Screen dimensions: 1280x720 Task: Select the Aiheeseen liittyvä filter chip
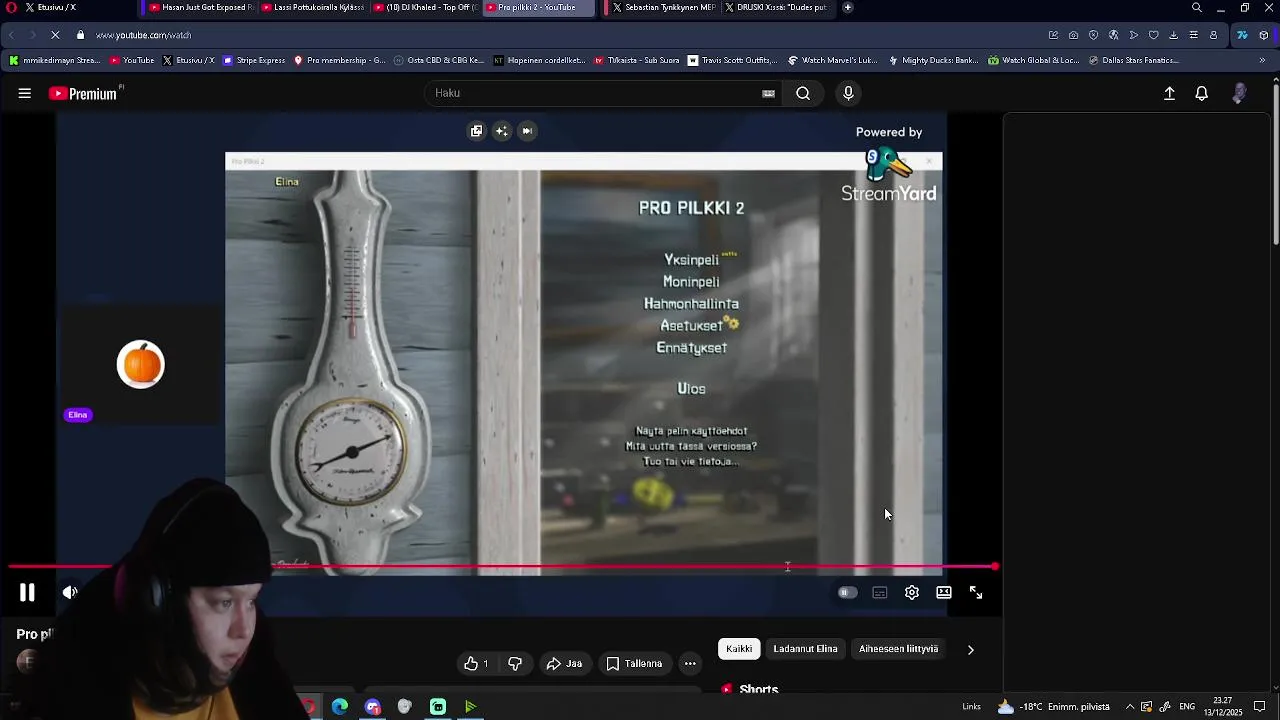point(898,649)
